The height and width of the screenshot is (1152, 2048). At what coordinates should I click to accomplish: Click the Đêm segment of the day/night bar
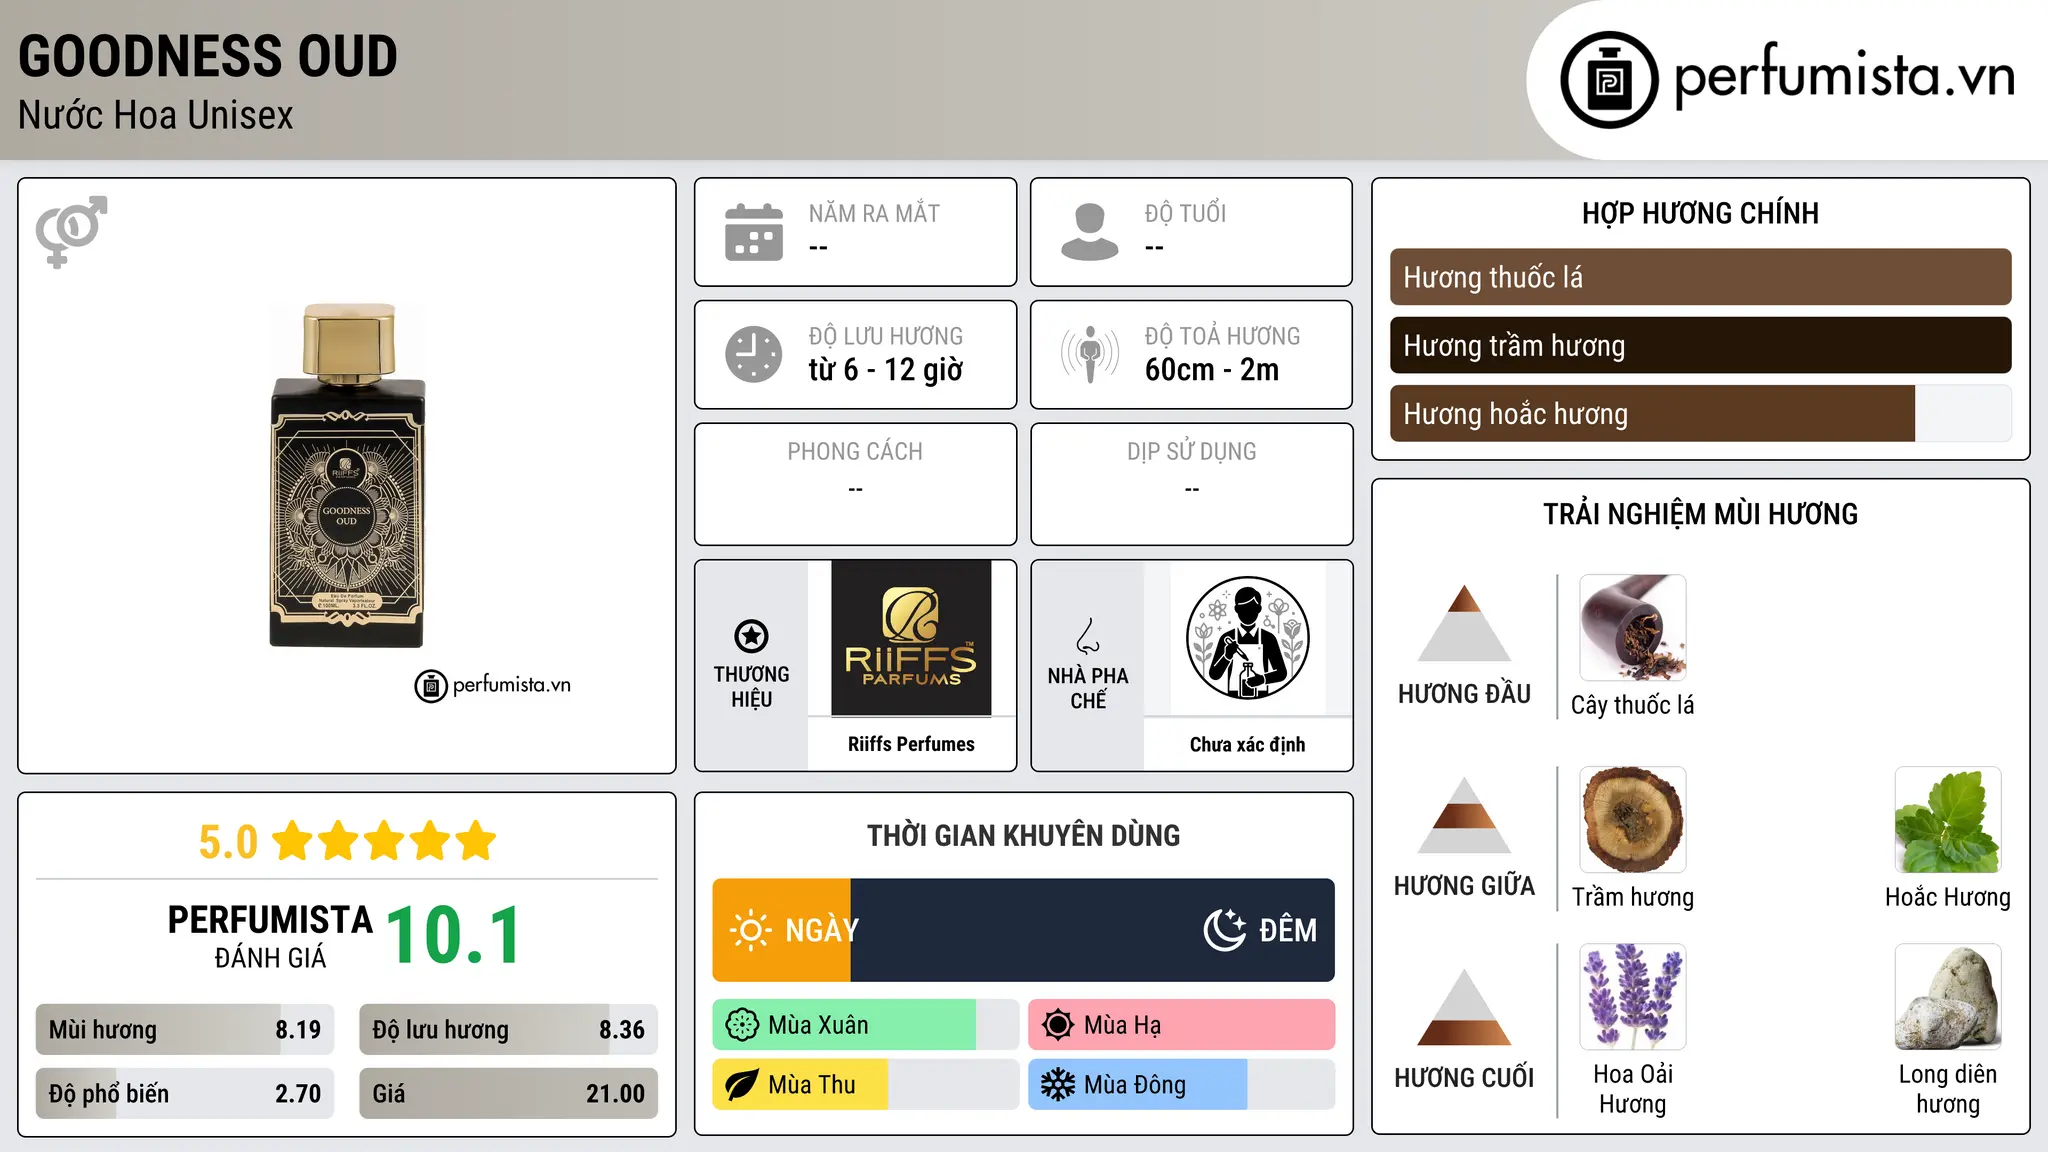[x=1092, y=930]
